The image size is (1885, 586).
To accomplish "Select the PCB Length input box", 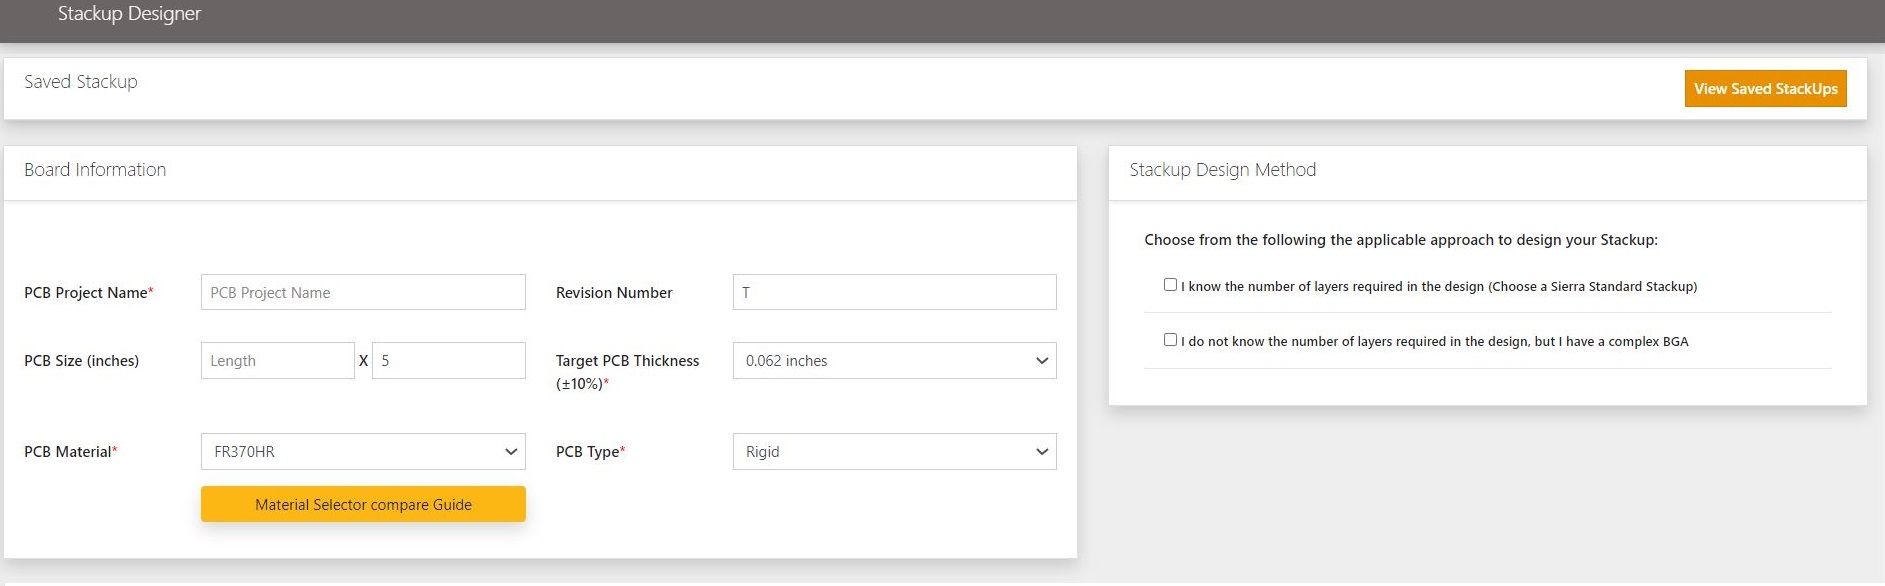I will coord(277,361).
